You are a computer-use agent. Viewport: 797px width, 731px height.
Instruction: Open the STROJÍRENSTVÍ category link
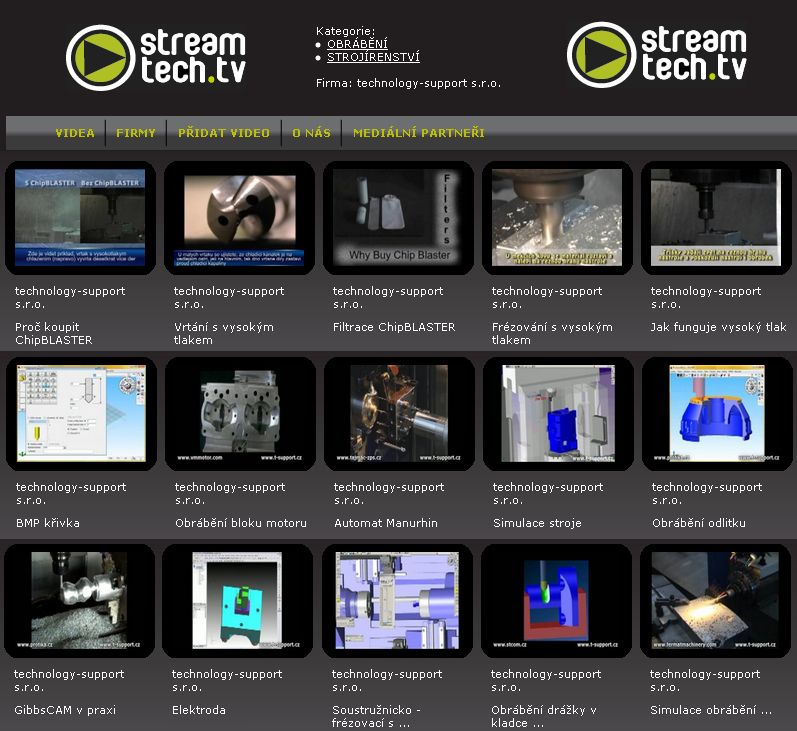373,58
